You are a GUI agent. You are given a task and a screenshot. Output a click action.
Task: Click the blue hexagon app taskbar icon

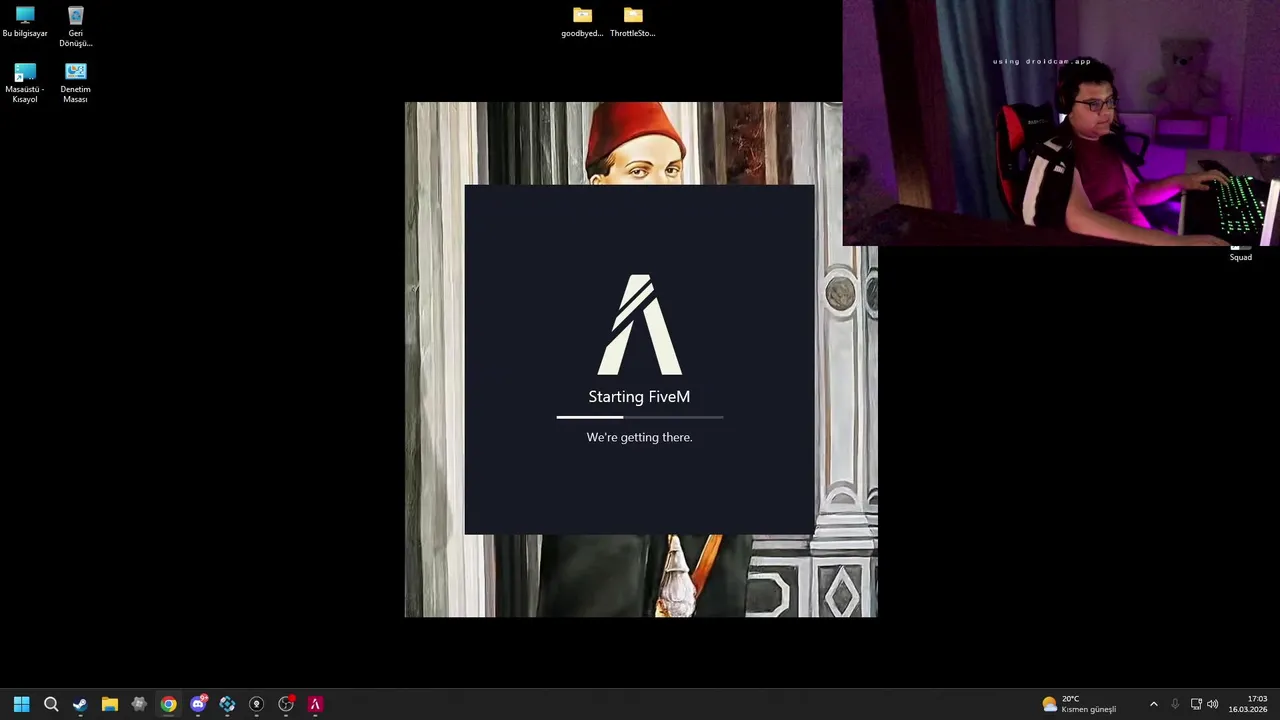point(227,704)
